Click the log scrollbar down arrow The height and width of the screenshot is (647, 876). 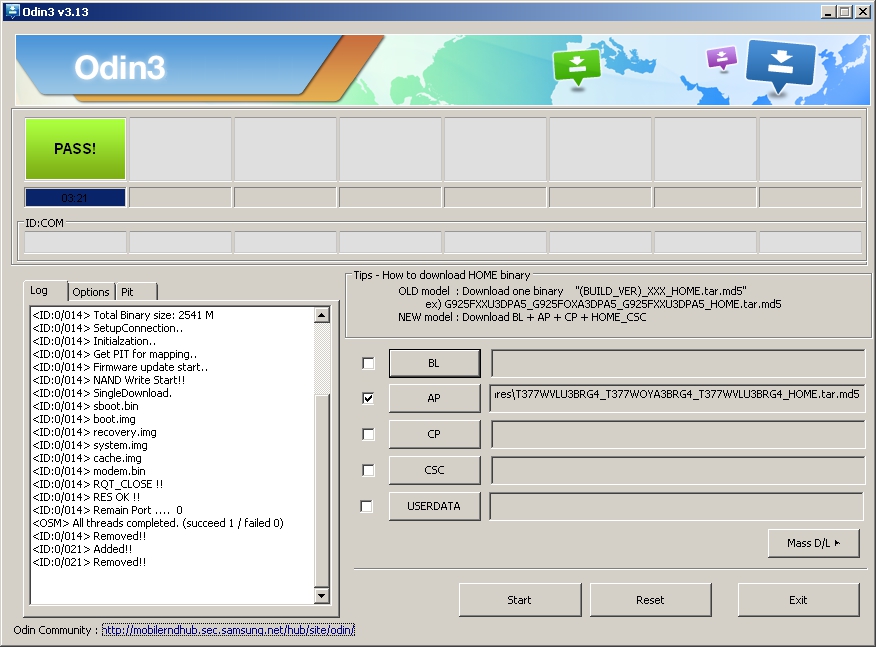[x=322, y=596]
